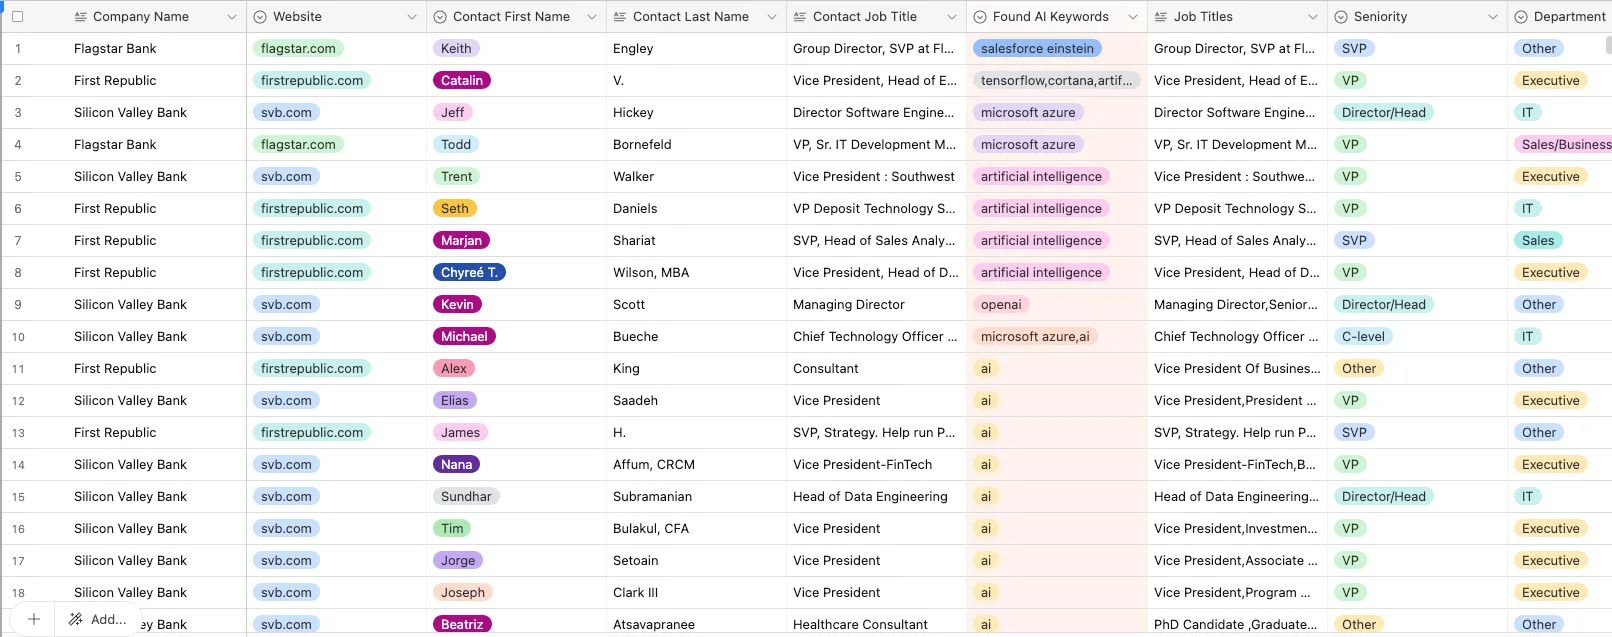The image size is (1612, 637).
Task: Click the 'Chyreé T.' first name tag
Action: [x=469, y=272]
